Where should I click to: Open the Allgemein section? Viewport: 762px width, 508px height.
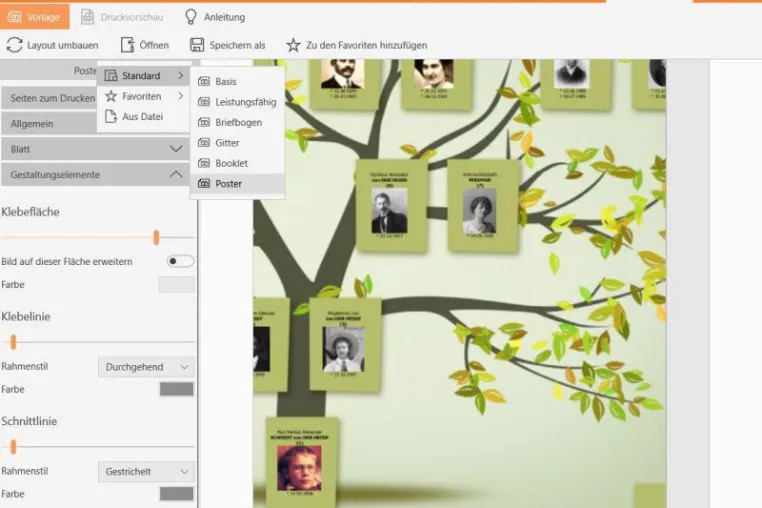[x=49, y=124]
